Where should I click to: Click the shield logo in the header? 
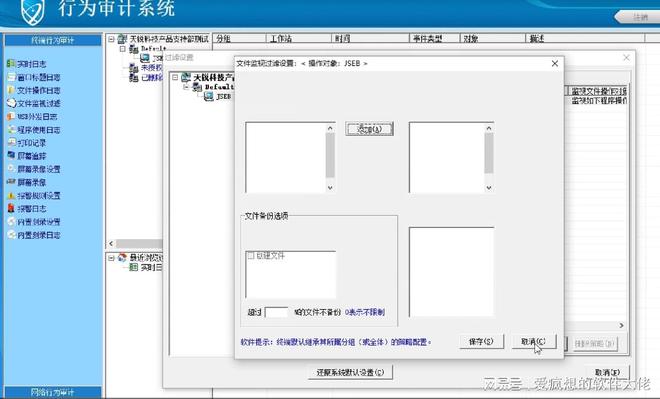coord(32,11)
